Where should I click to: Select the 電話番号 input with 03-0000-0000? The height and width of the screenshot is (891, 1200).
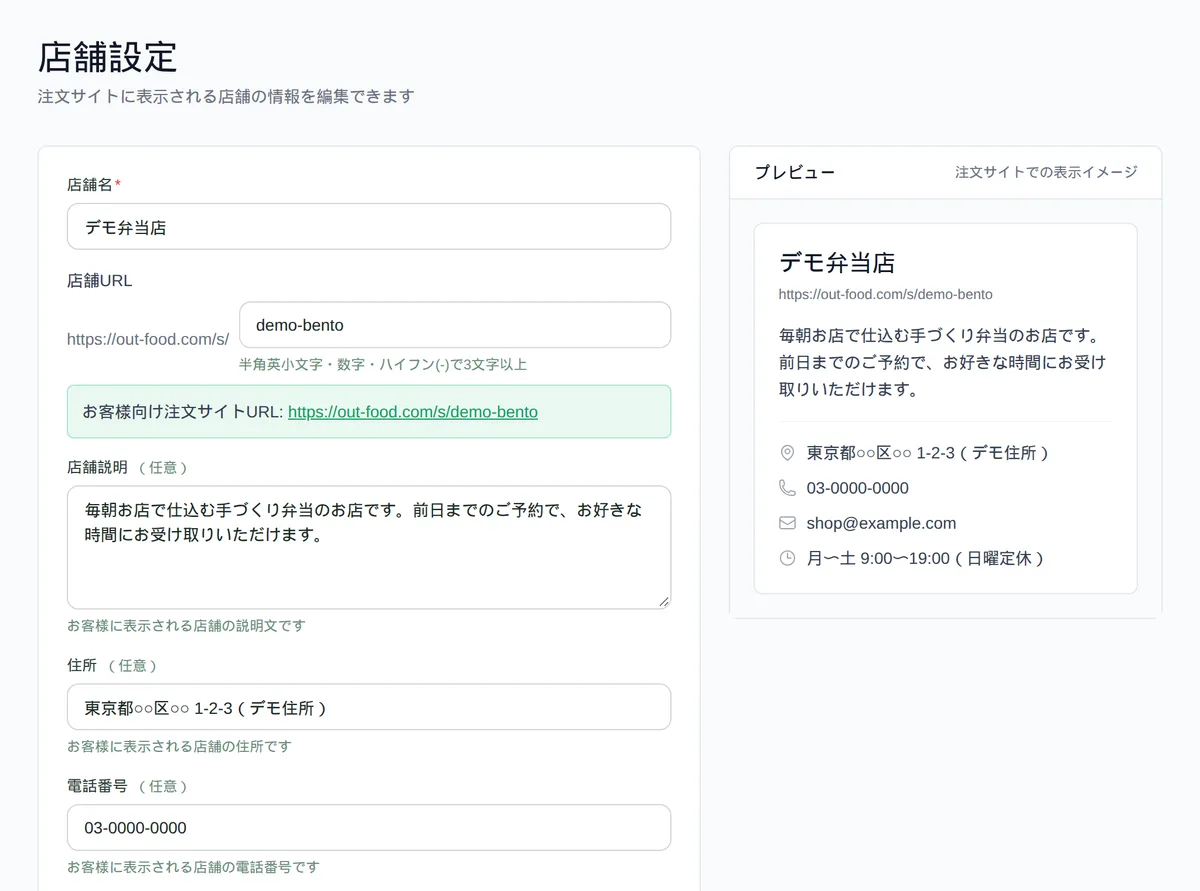click(x=369, y=828)
